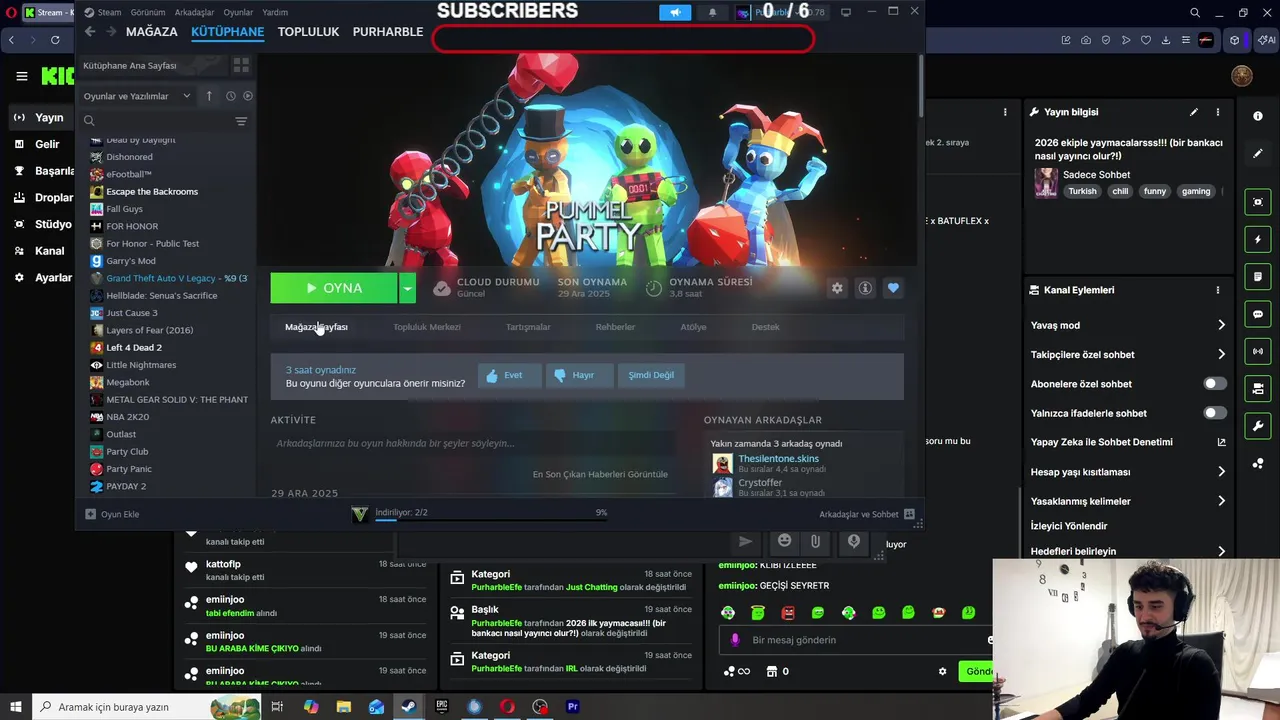
Task: Switch to Topluluk Merkezi tab
Action: click(x=427, y=327)
